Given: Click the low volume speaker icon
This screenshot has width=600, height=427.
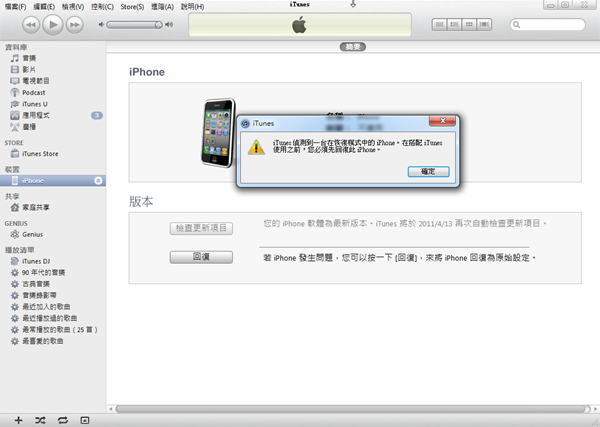Looking at the screenshot, I should pyautogui.click(x=101, y=24).
